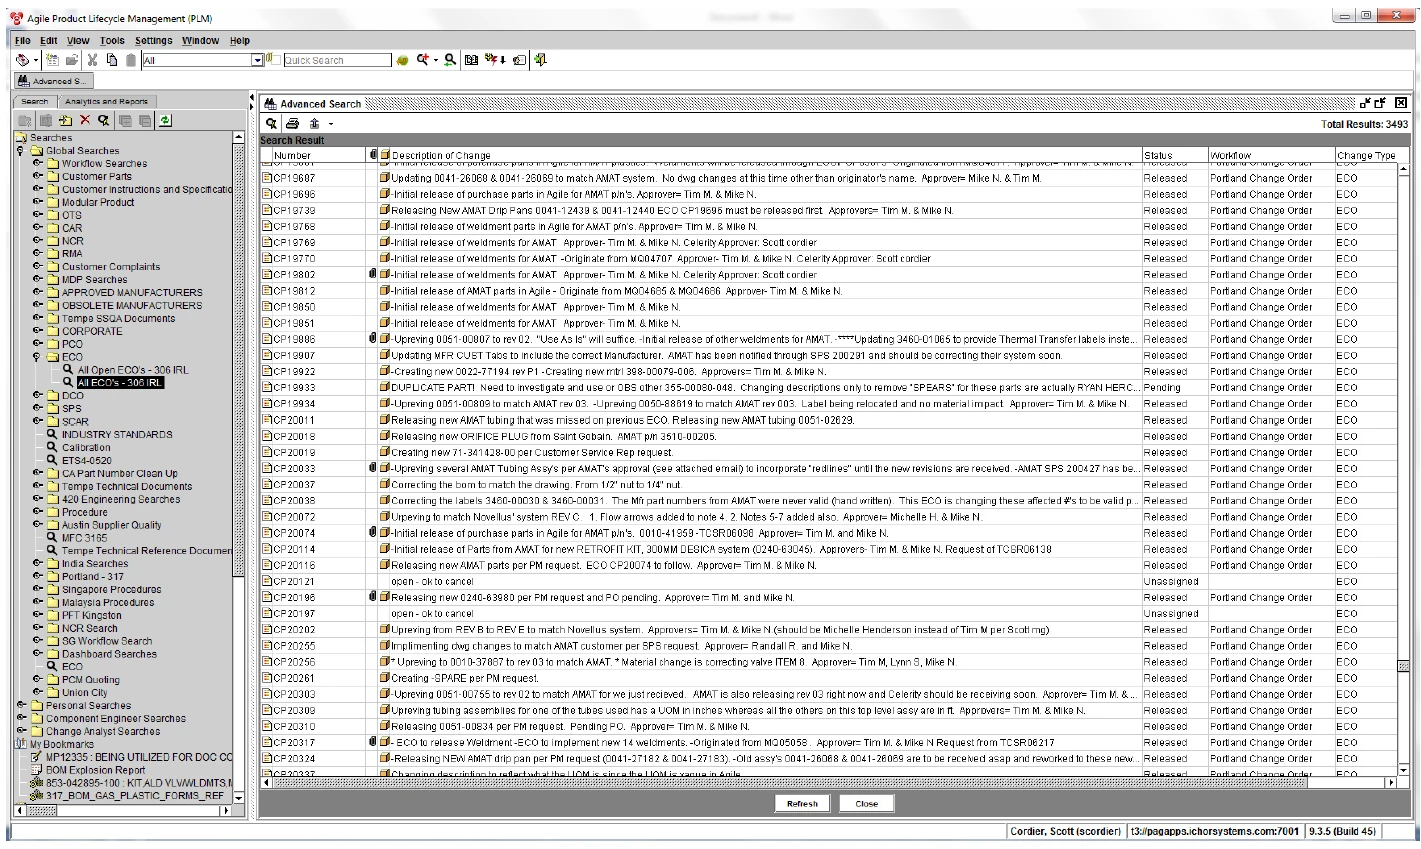
Task: Click the address book icon in toolbar
Action: [472, 60]
